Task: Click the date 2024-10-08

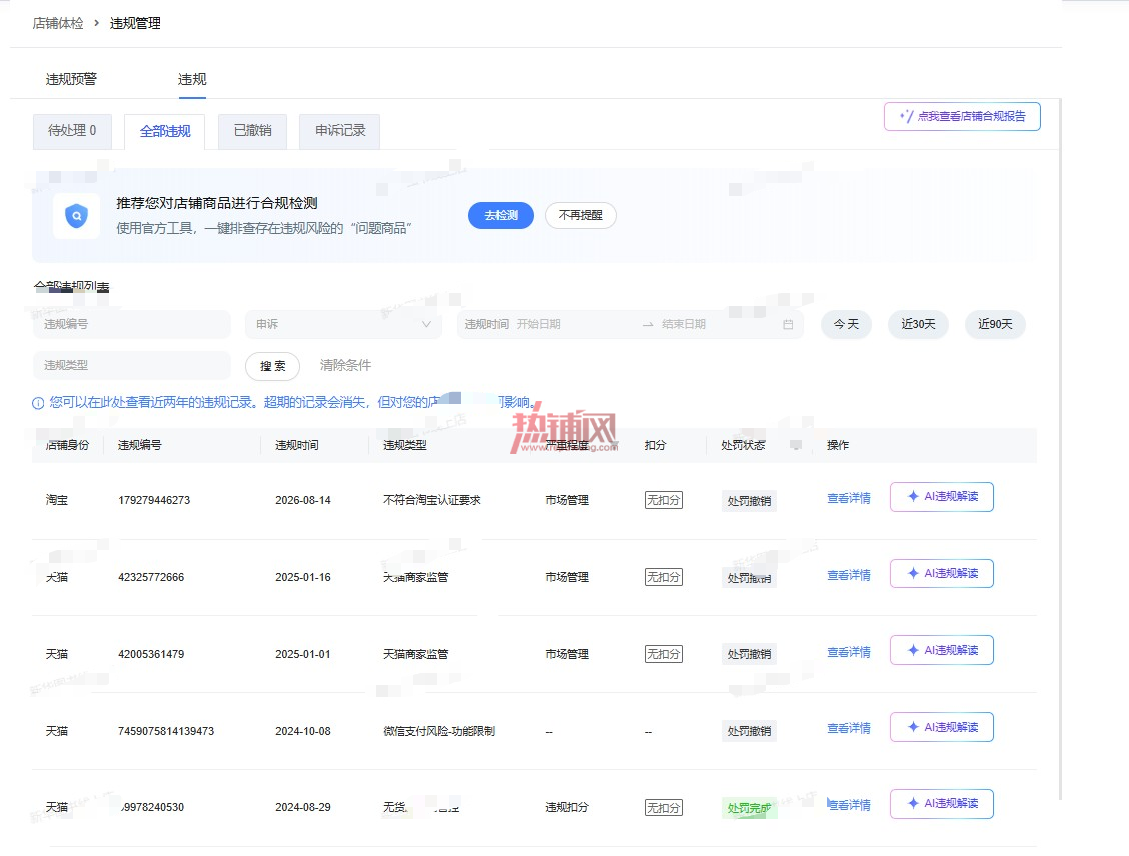Action: pyautogui.click(x=302, y=731)
